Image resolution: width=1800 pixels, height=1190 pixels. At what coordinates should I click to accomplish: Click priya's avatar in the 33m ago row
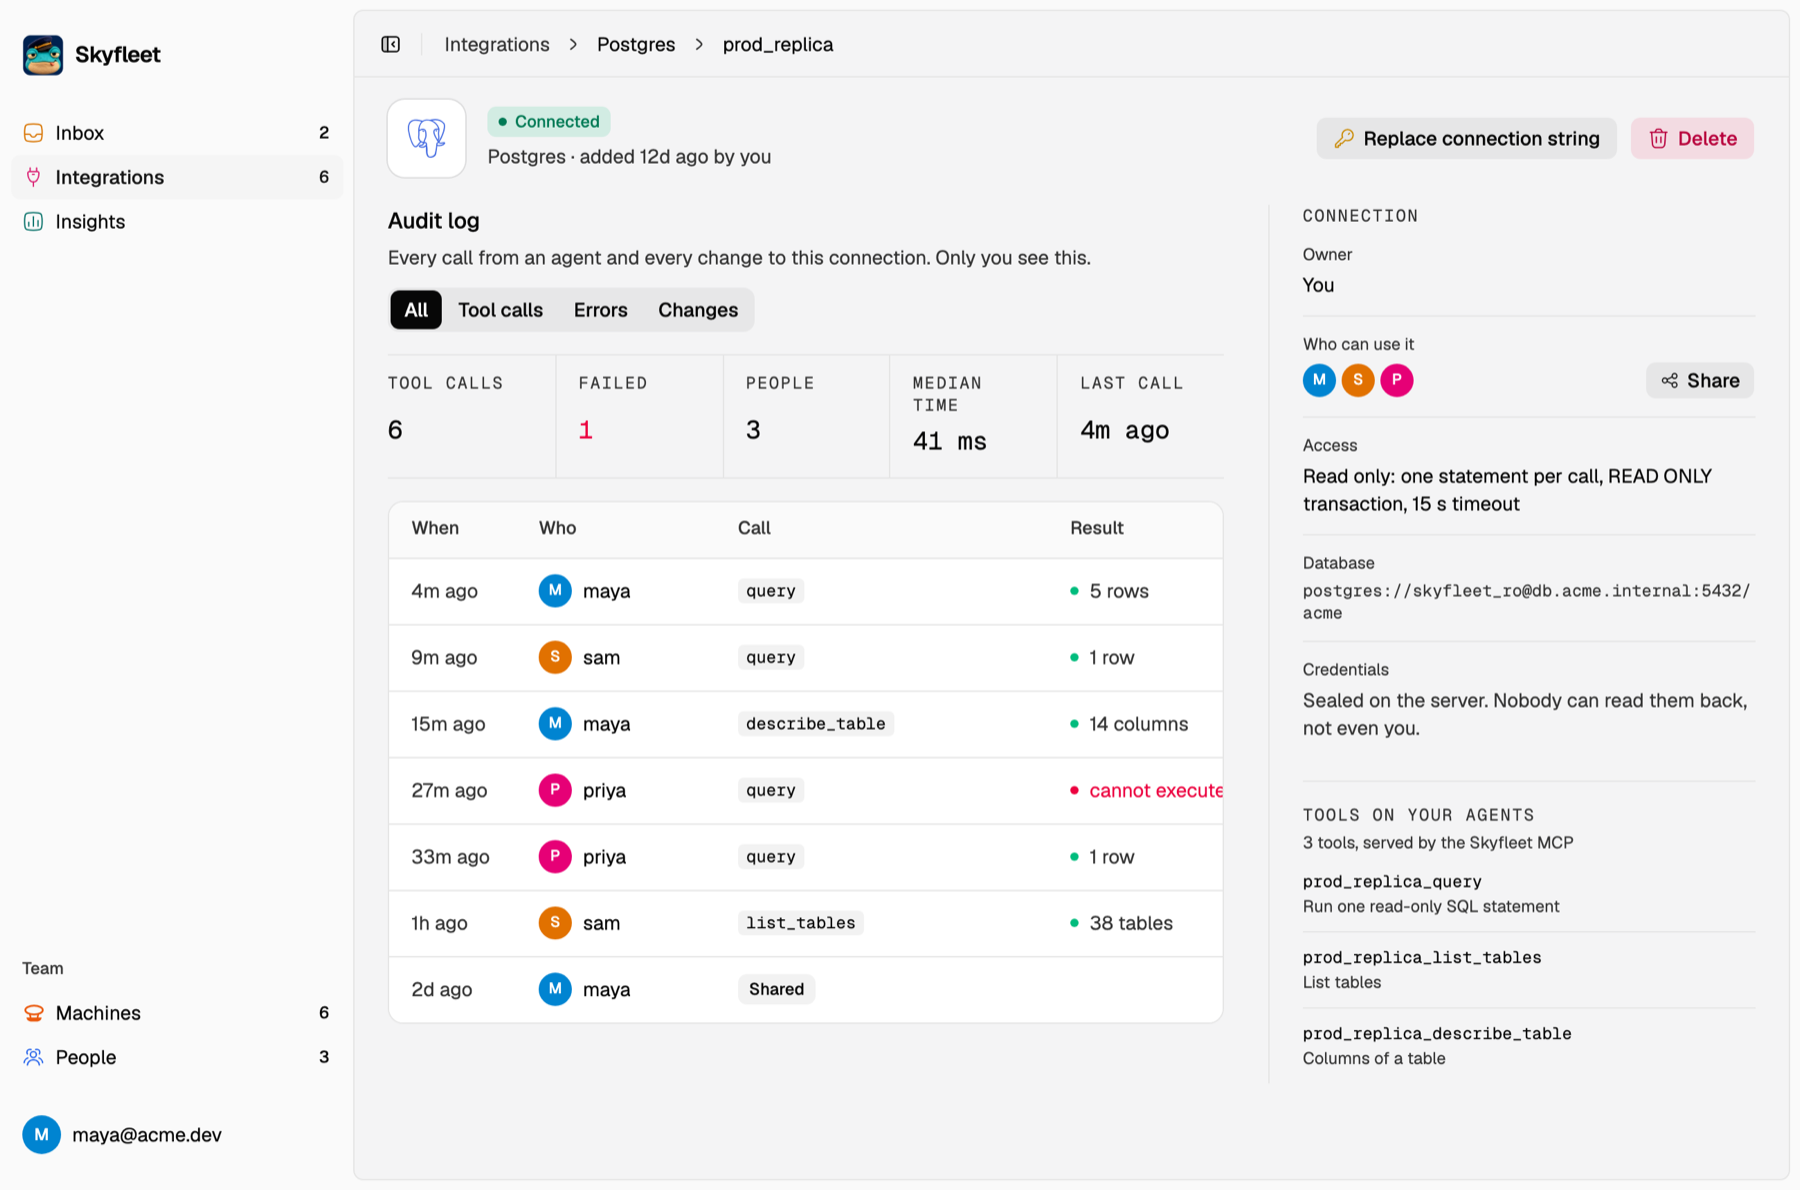pos(555,856)
